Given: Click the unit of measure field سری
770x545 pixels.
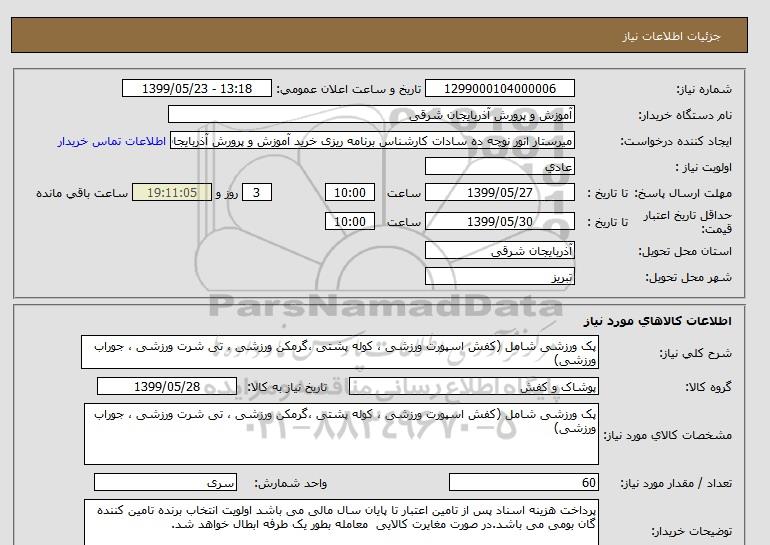Looking at the screenshot, I should (165, 482).
